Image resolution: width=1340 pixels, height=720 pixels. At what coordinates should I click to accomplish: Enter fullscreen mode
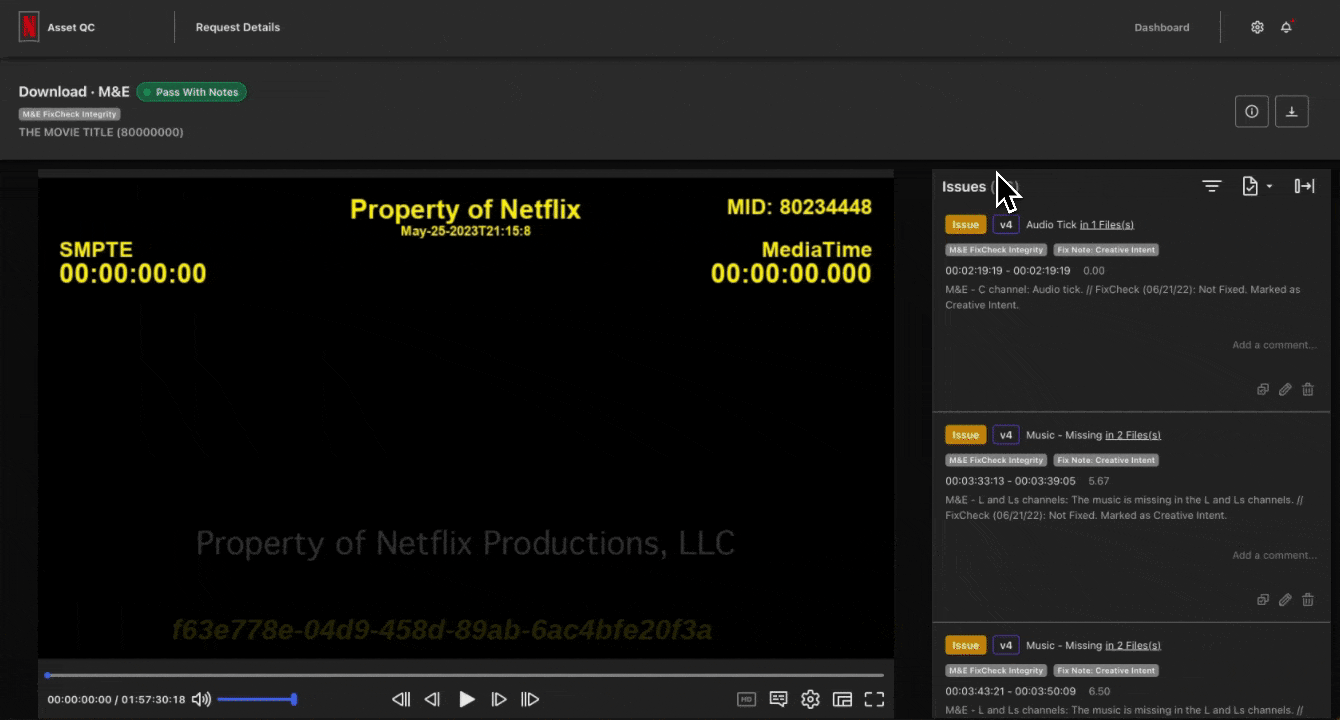[x=874, y=699]
